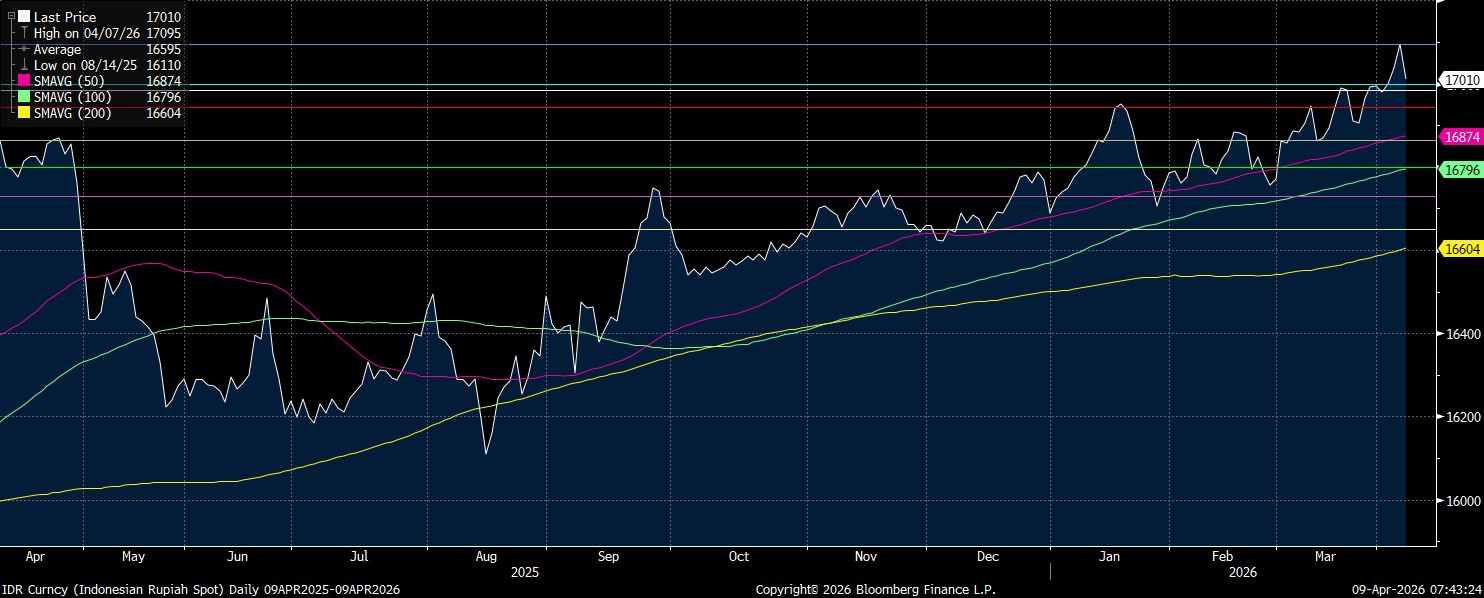Click the green SMAVG (100) legend swatch

pyautogui.click(x=24, y=97)
